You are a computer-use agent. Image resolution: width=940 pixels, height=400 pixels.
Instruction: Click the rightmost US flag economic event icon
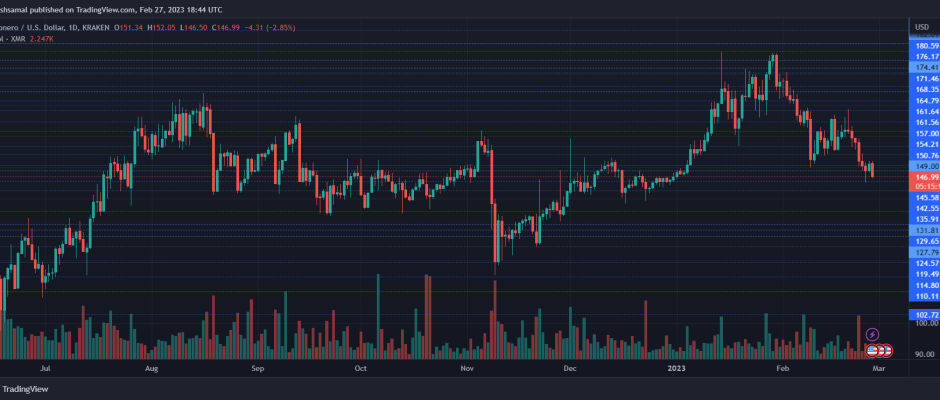pos(886,350)
